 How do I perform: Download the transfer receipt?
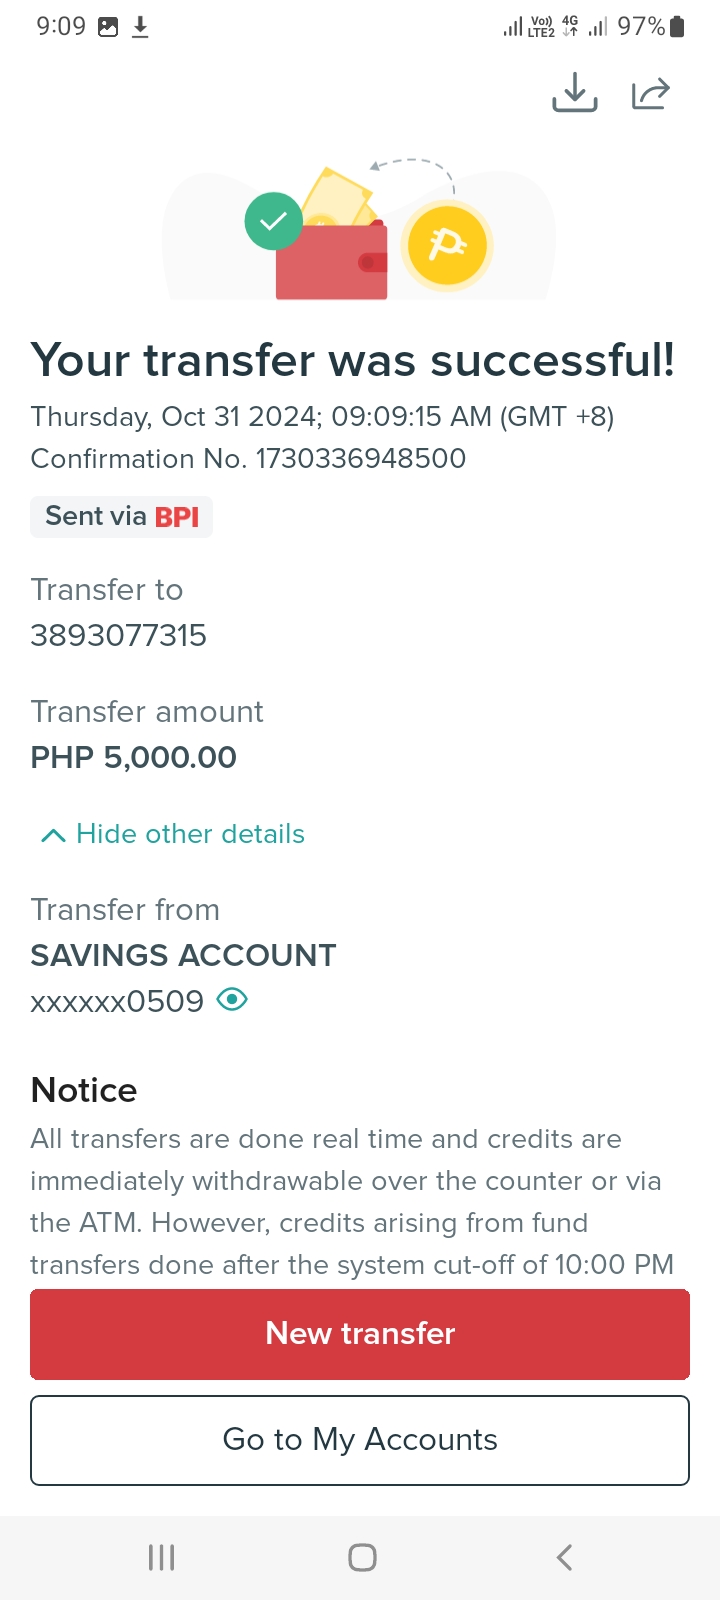[x=575, y=92]
